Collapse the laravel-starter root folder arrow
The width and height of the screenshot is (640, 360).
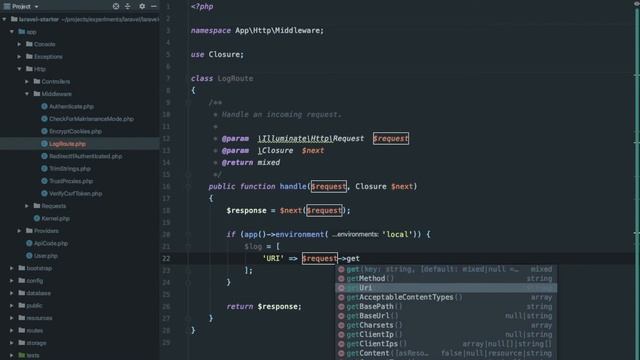pos(4,19)
